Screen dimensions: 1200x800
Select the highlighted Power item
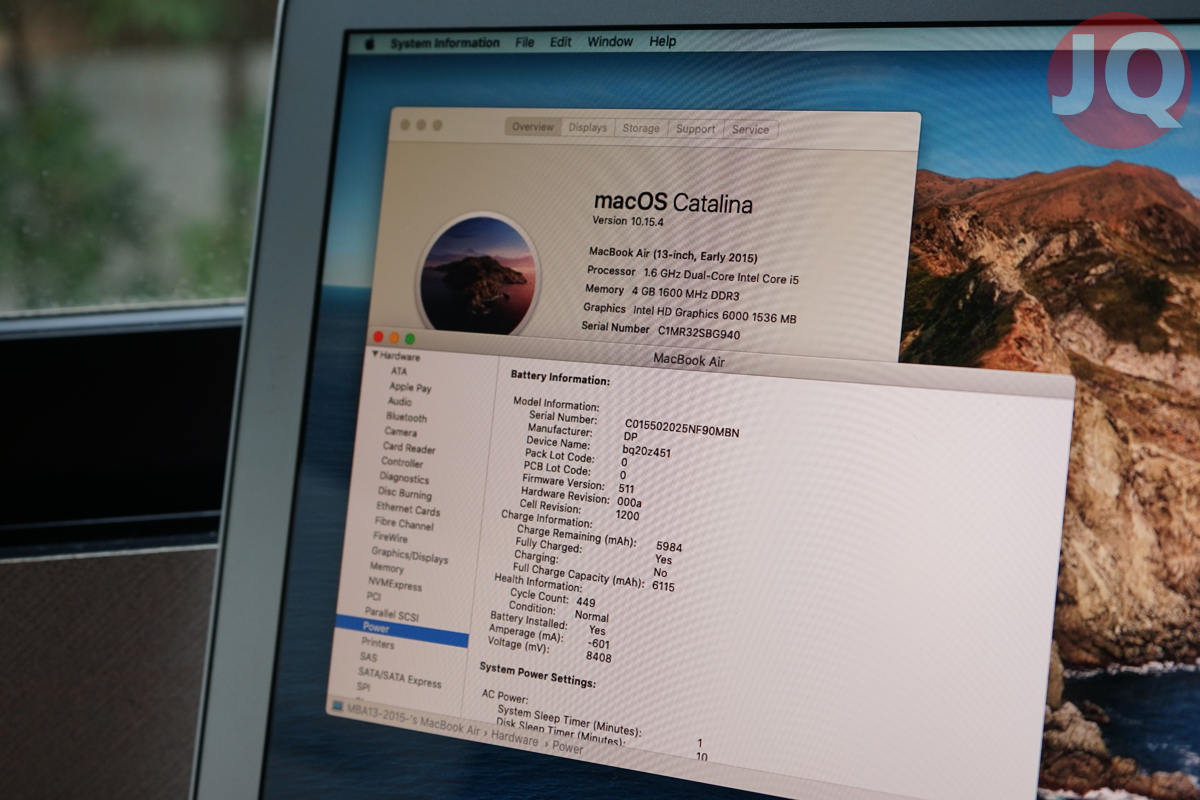[400, 630]
